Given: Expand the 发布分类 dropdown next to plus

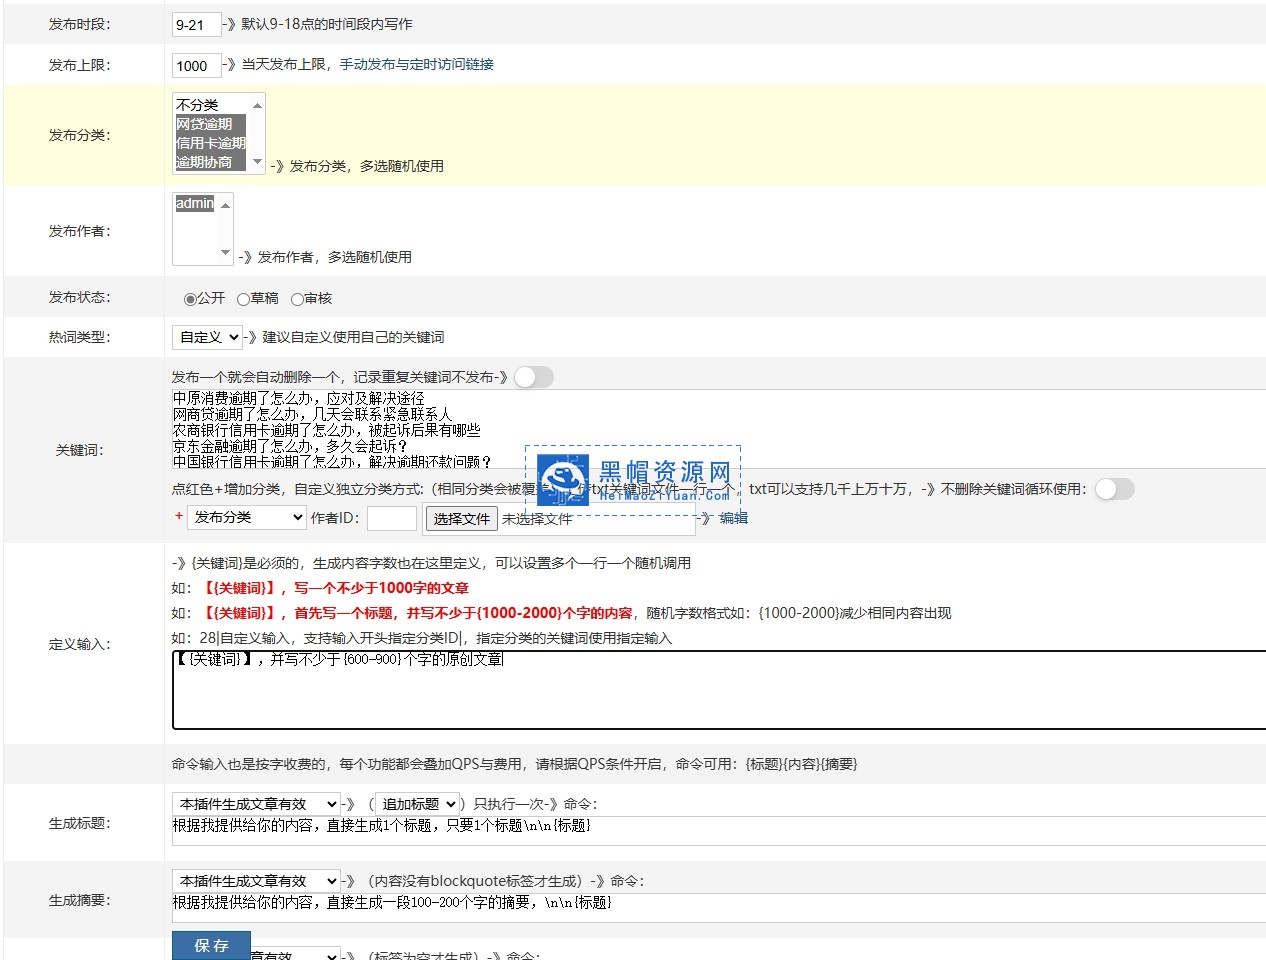Looking at the screenshot, I should coord(246,517).
